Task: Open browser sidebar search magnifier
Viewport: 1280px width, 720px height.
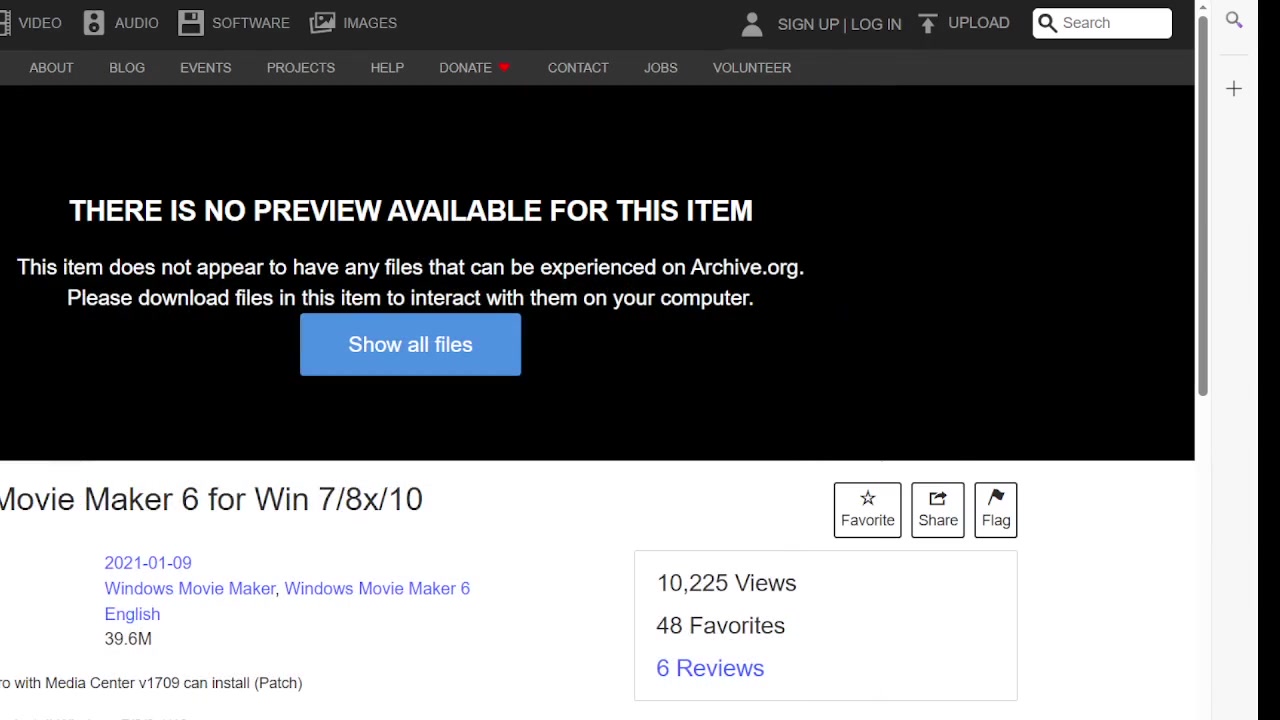Action: point(1234,20)
